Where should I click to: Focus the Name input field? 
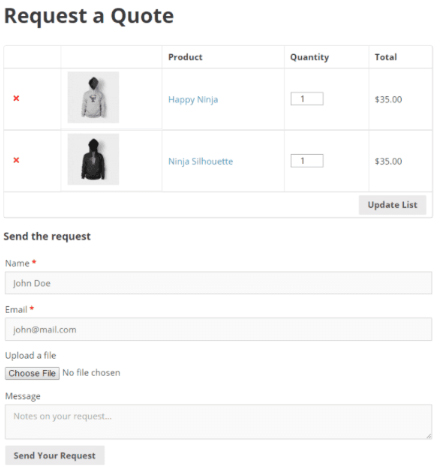click(x=218, y=283)
